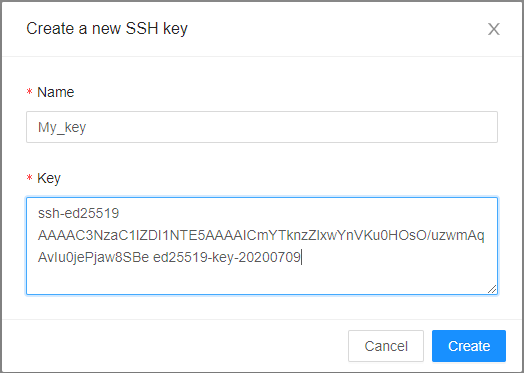Click the My_key placeholder text
Image resolution: width=524 pixels, height=373 pixels.
[62, 127]
